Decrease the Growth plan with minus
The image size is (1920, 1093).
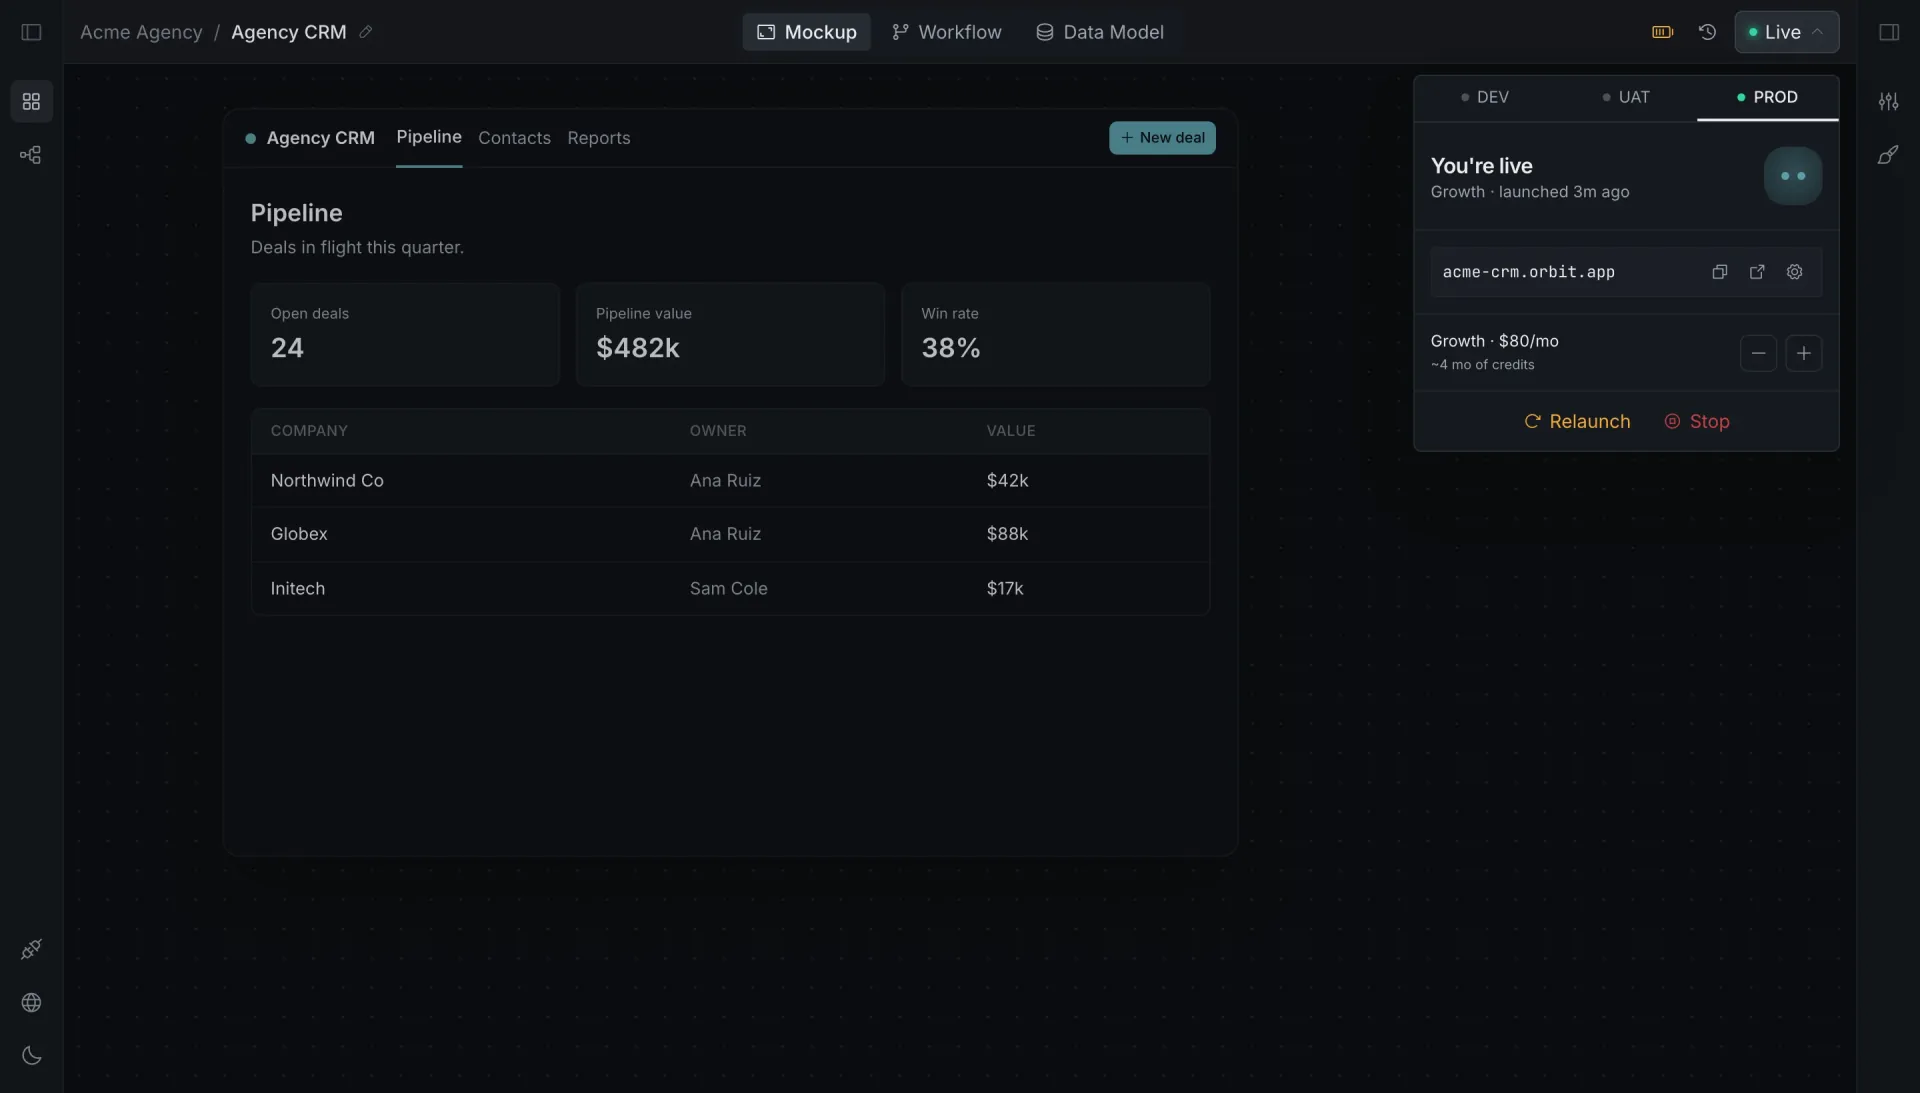[x=1758, y=353]
